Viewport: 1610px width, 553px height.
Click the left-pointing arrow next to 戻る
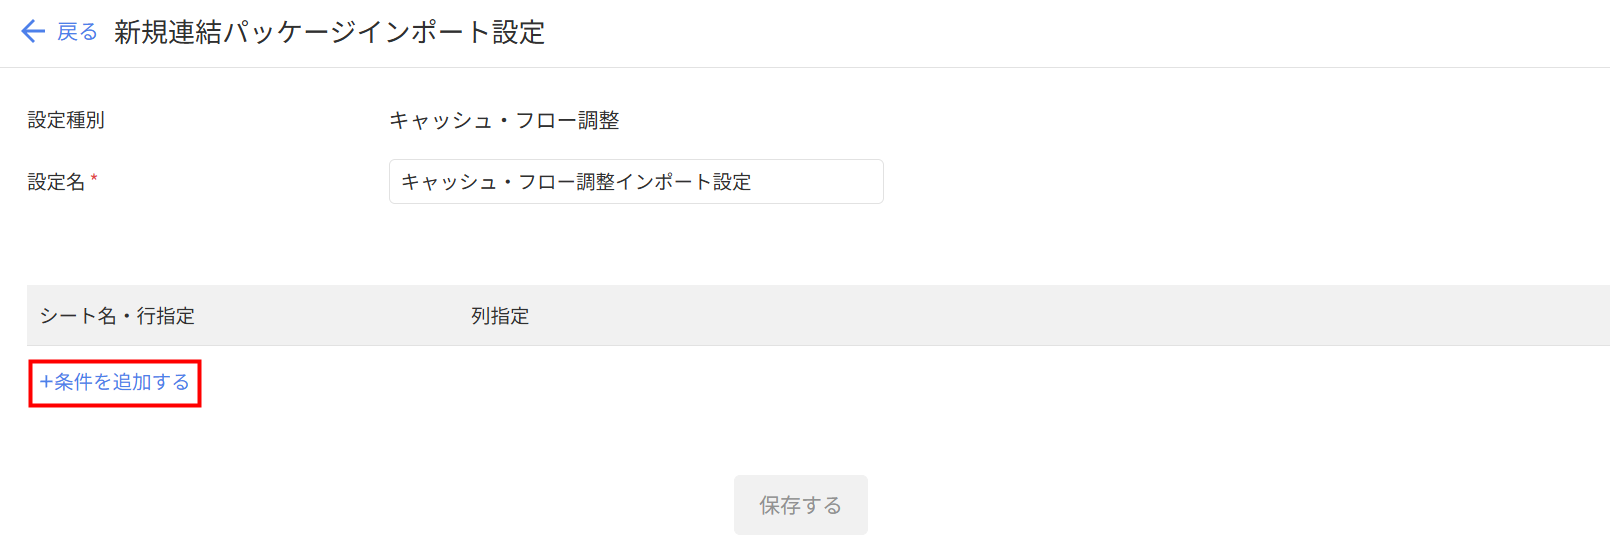coord(33,32)
